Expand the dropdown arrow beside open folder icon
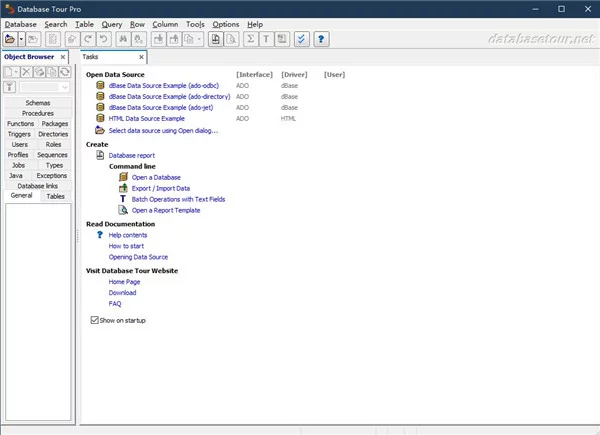Viewport: 600px width, 435px height. [22, 39]
